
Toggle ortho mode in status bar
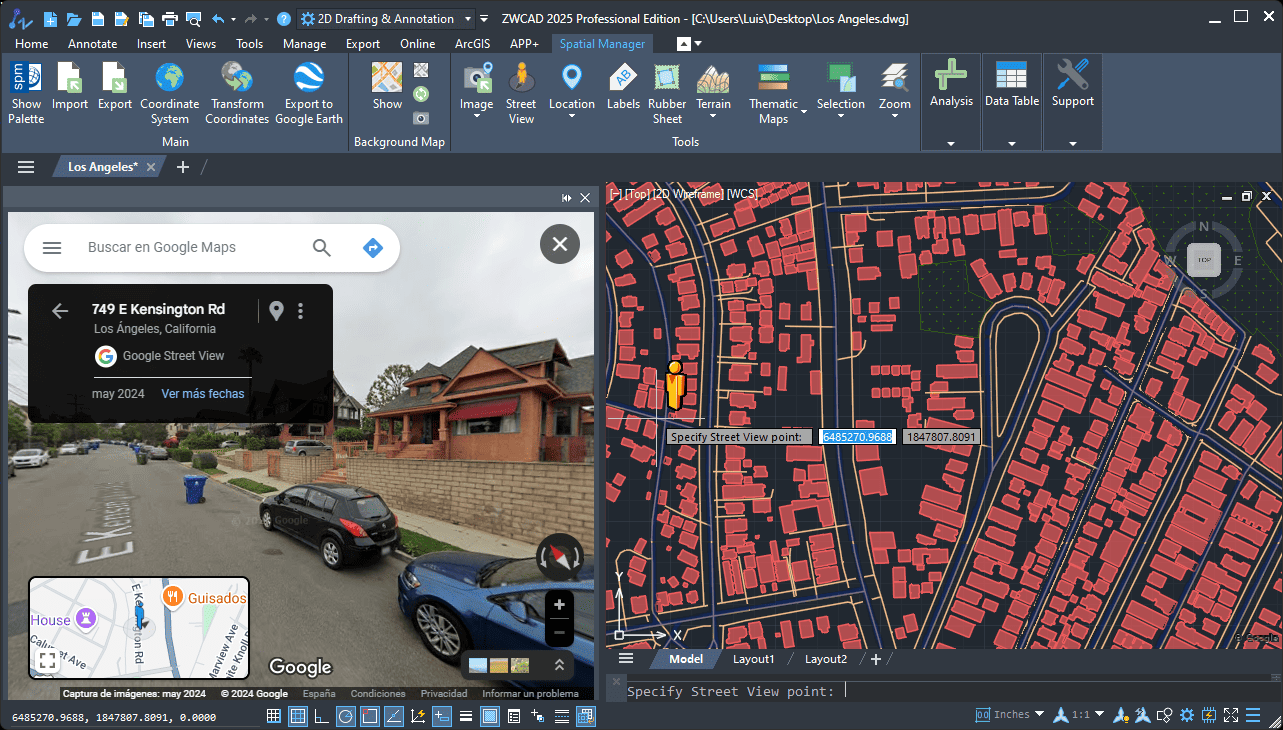[322, 715]
